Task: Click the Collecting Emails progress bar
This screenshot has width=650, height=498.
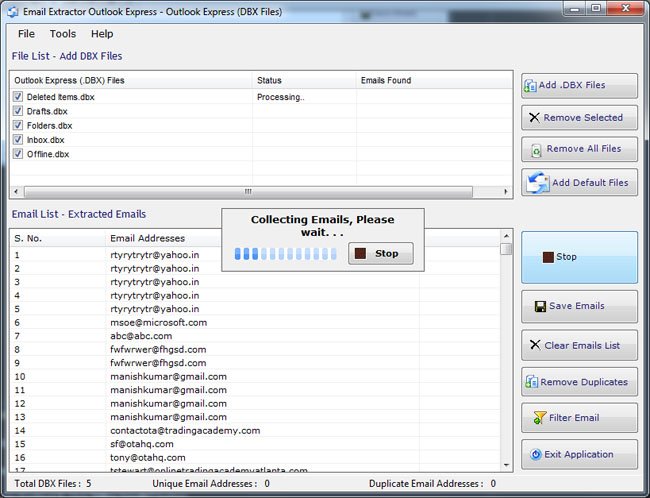Action: click(286, 253)
